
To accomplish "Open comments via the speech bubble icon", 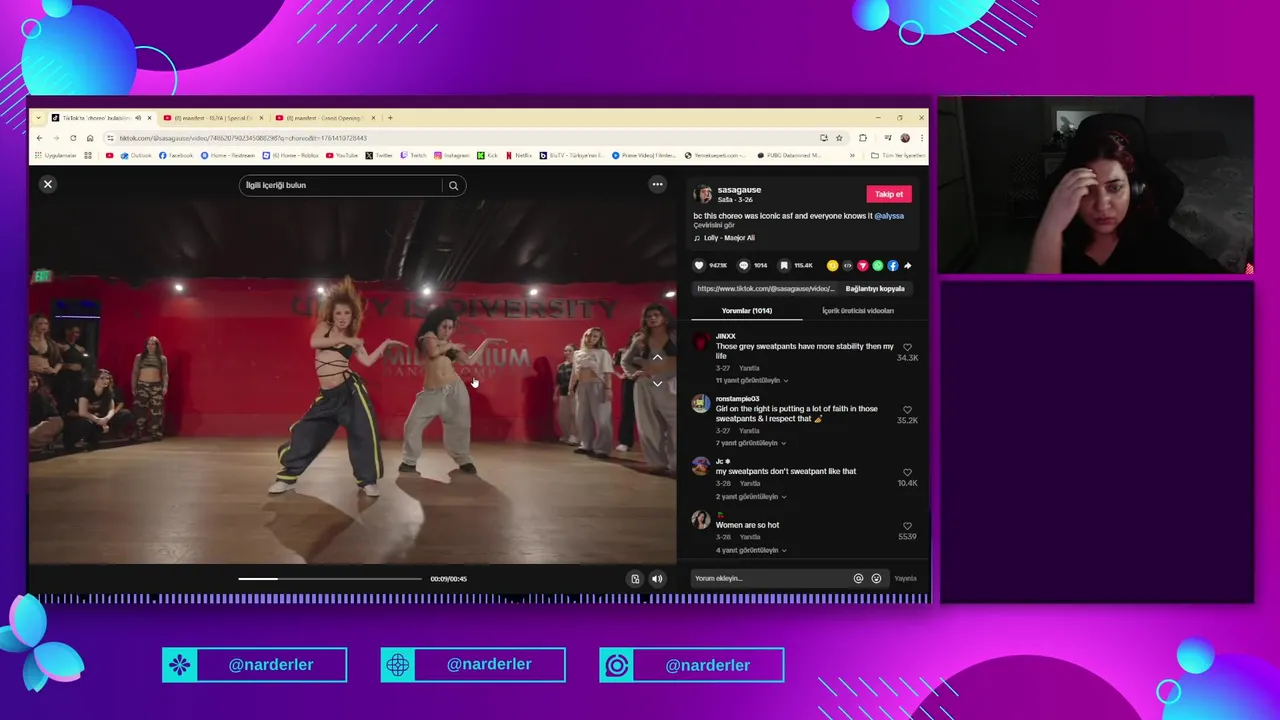I will point(743,266).
